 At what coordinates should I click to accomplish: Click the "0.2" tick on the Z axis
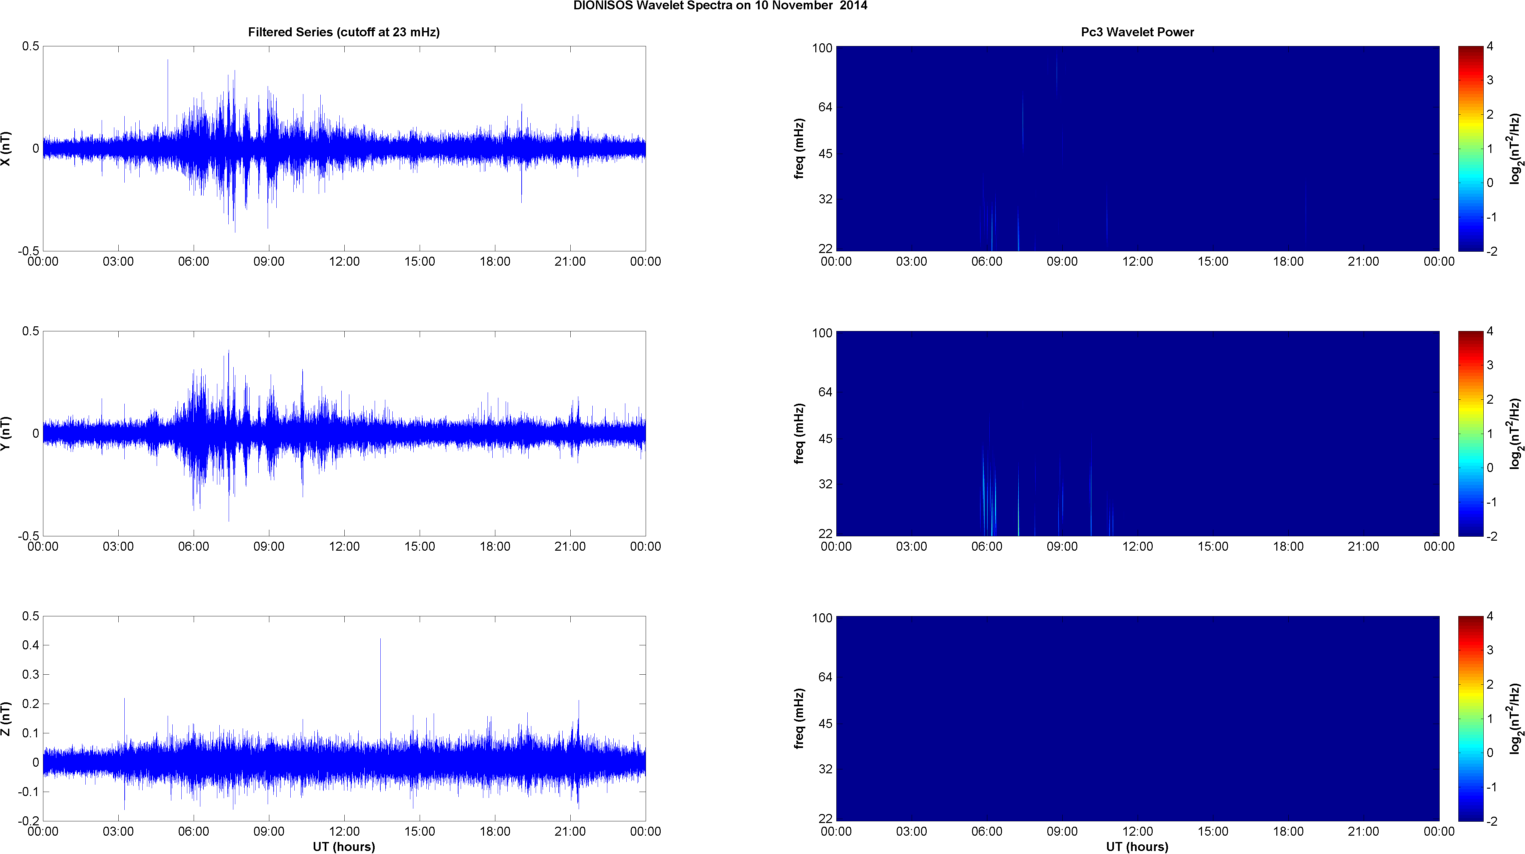tap(30, 704)
